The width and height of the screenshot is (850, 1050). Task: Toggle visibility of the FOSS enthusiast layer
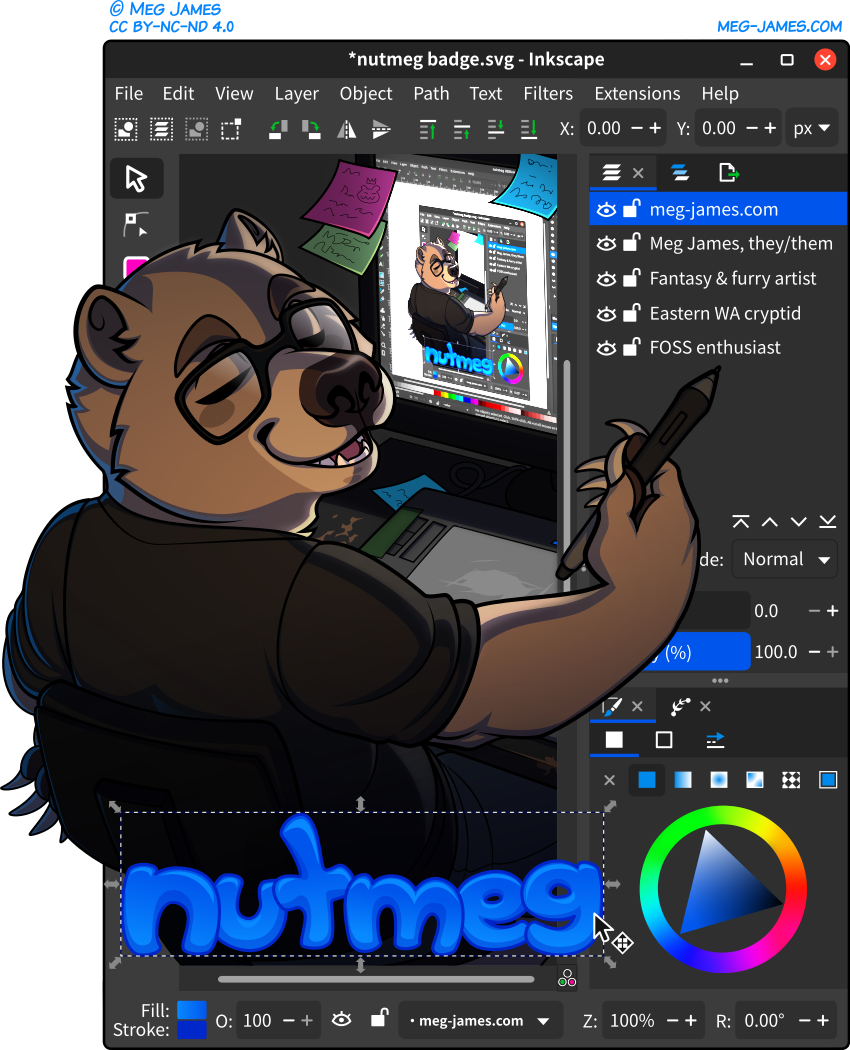(607, 347)
